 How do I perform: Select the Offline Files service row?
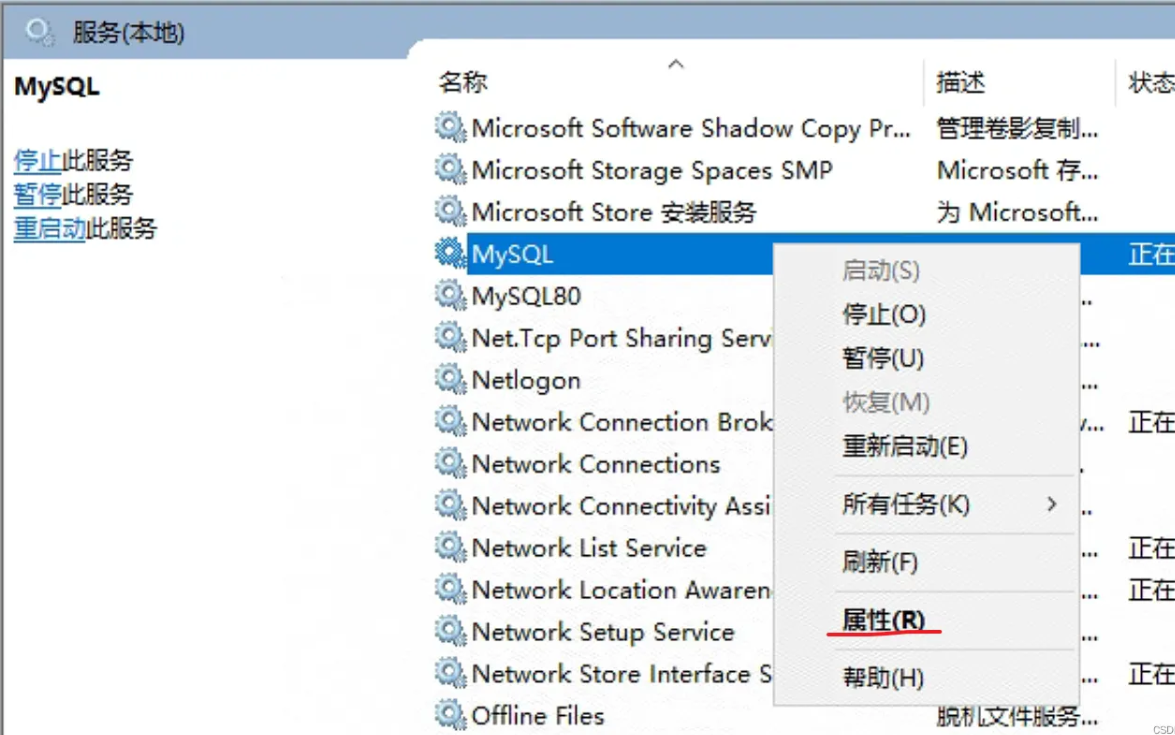(538, 716)
